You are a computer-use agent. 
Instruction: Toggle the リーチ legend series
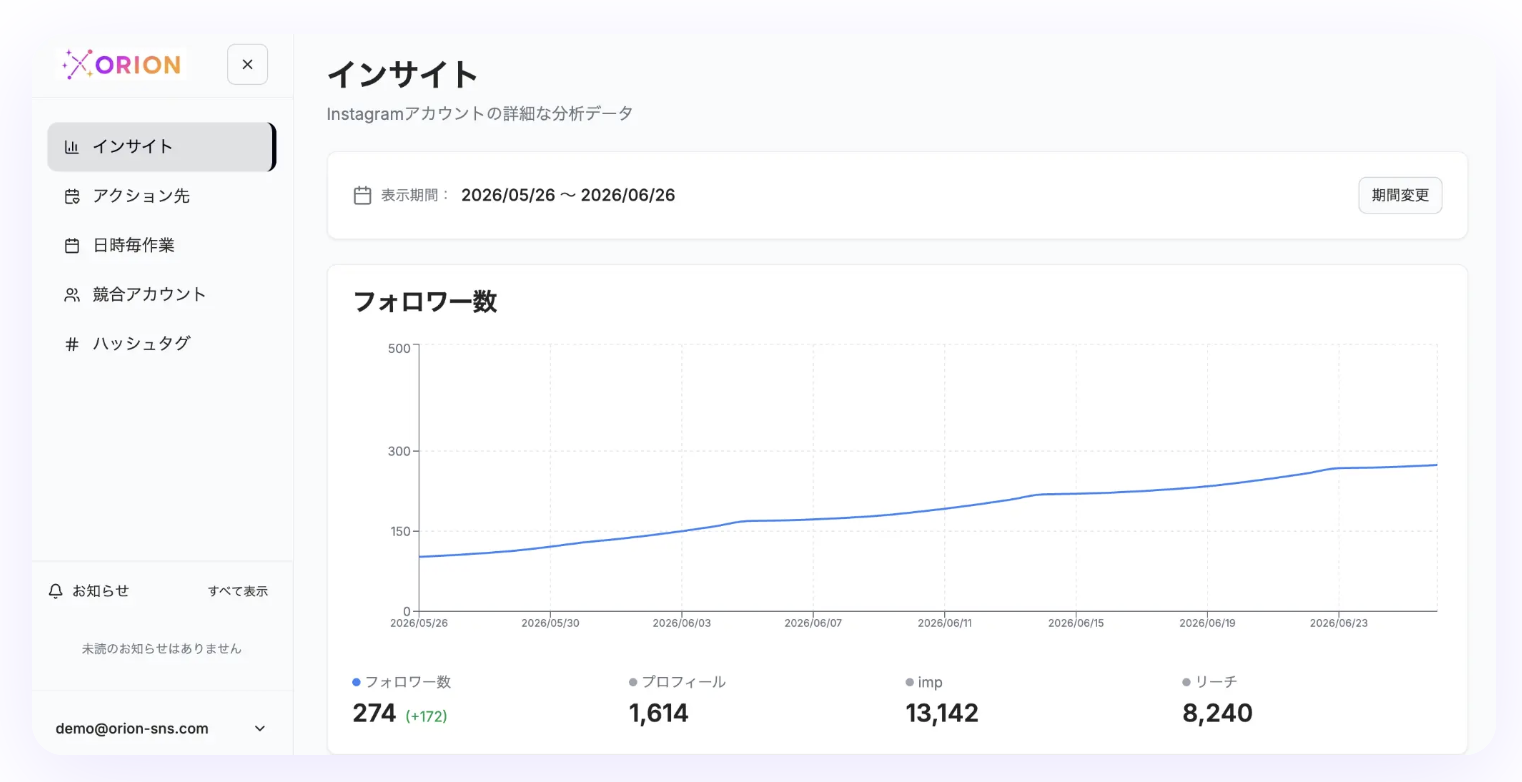pos(1210,682)
